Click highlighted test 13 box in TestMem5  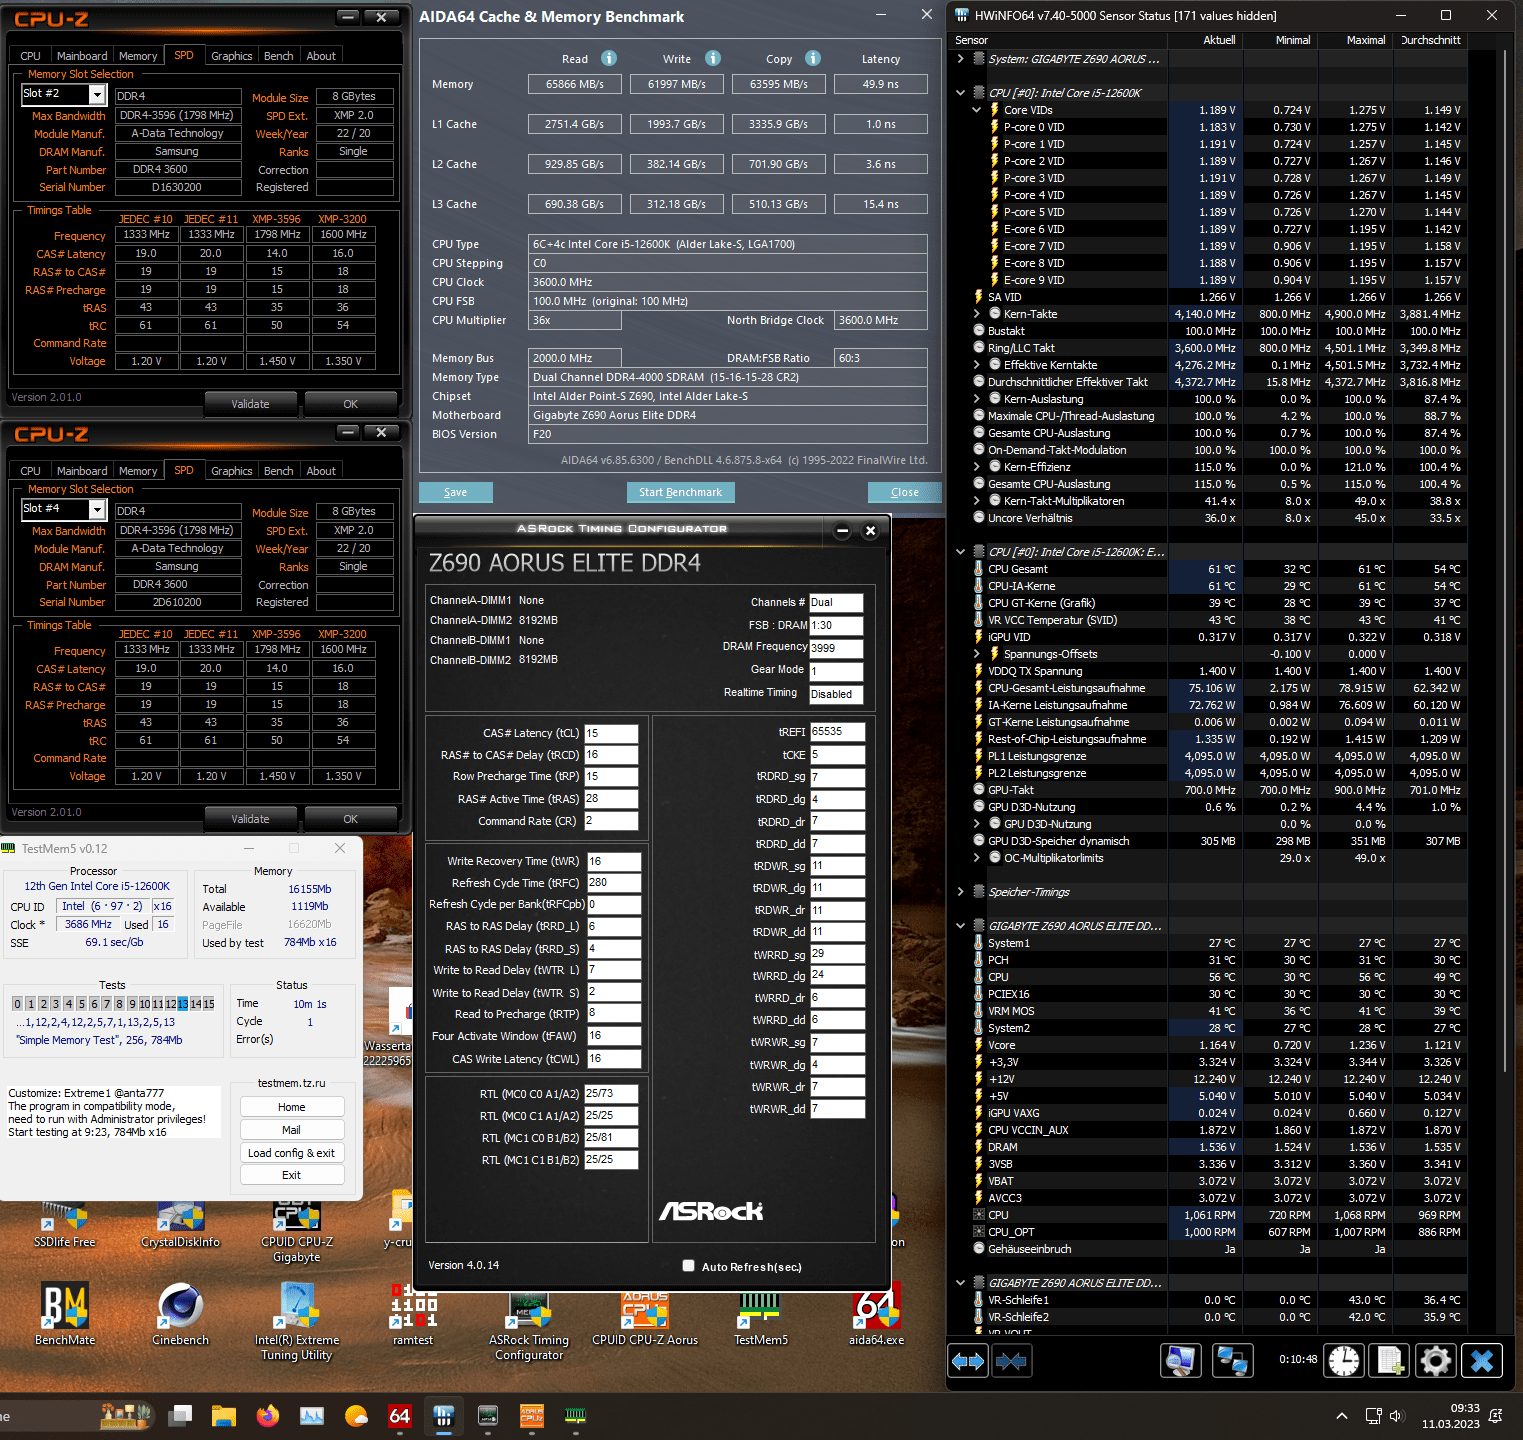coord(183,1004)
